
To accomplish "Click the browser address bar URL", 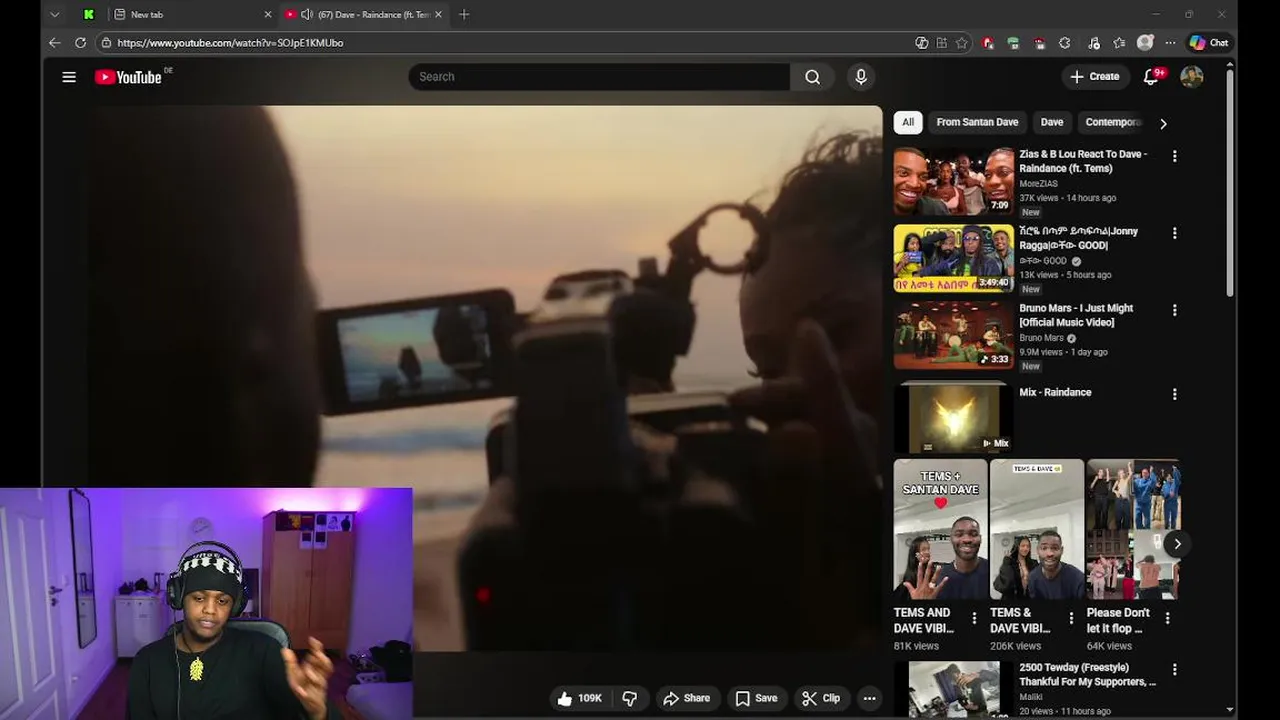I will pyautogui.click(x=230, y=43).
